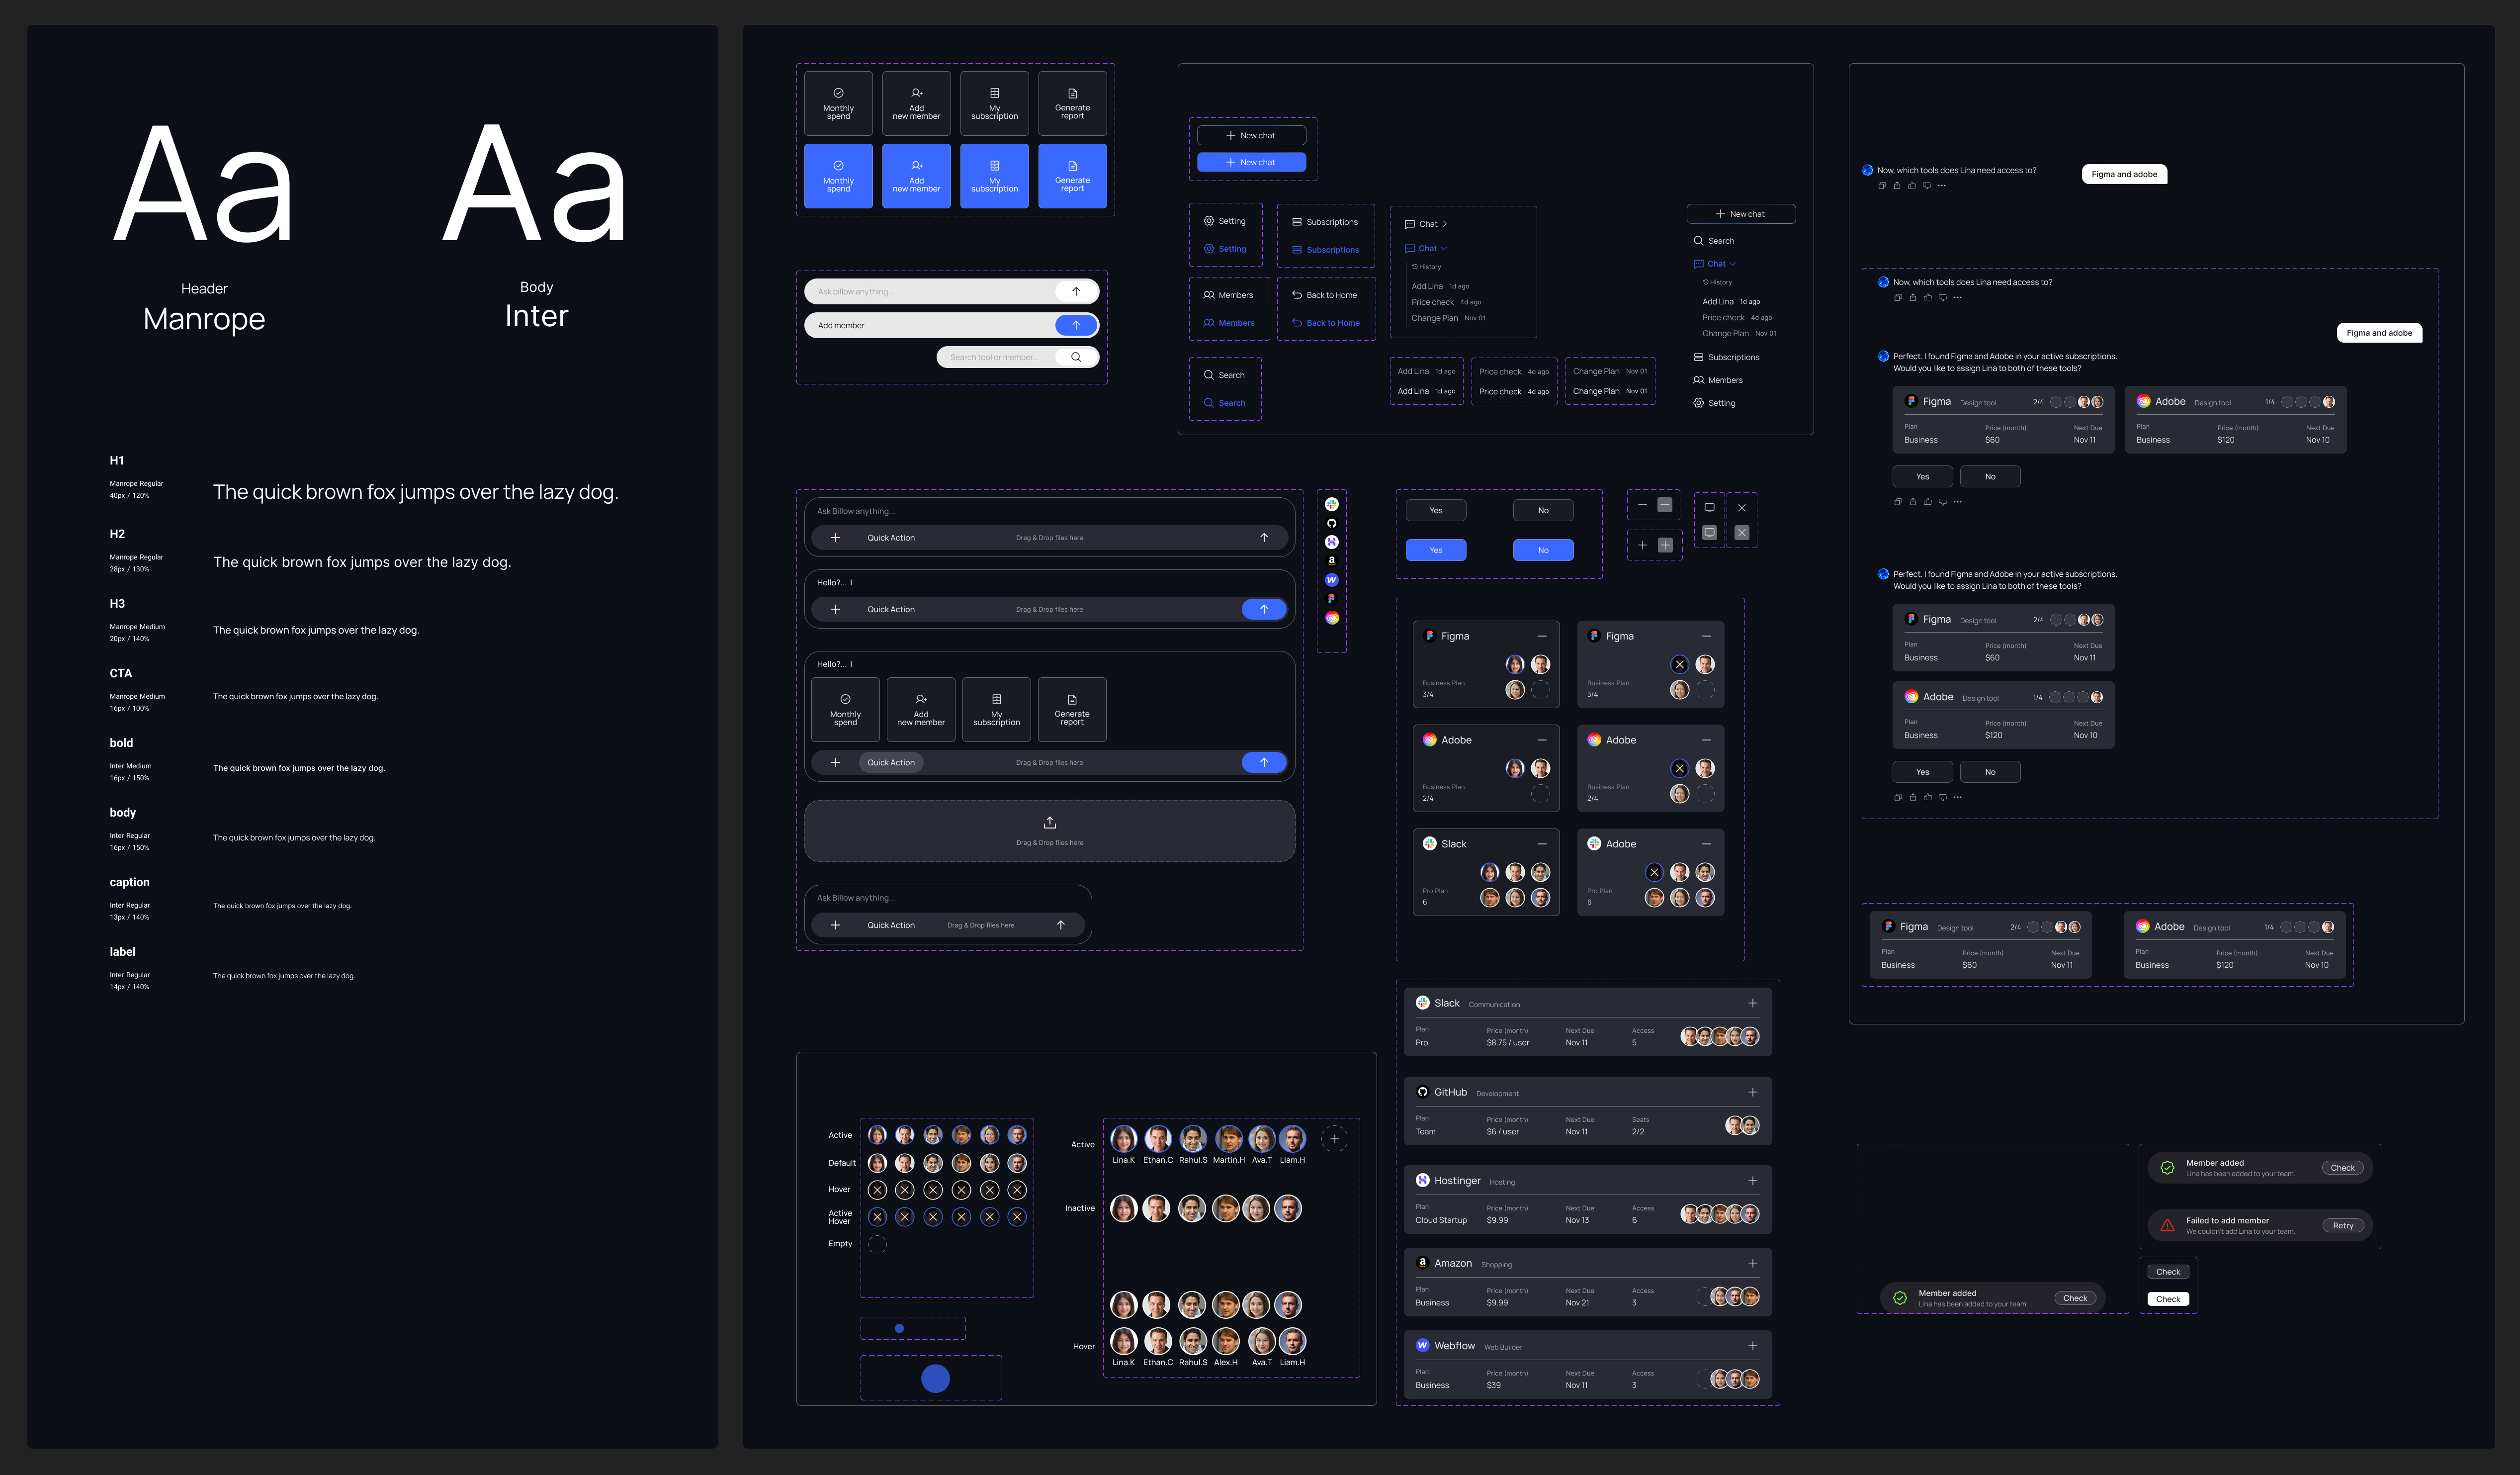Toggle the filled gray monitor icon button
Viewport: 2520px width, 1475px height.
1710,533
